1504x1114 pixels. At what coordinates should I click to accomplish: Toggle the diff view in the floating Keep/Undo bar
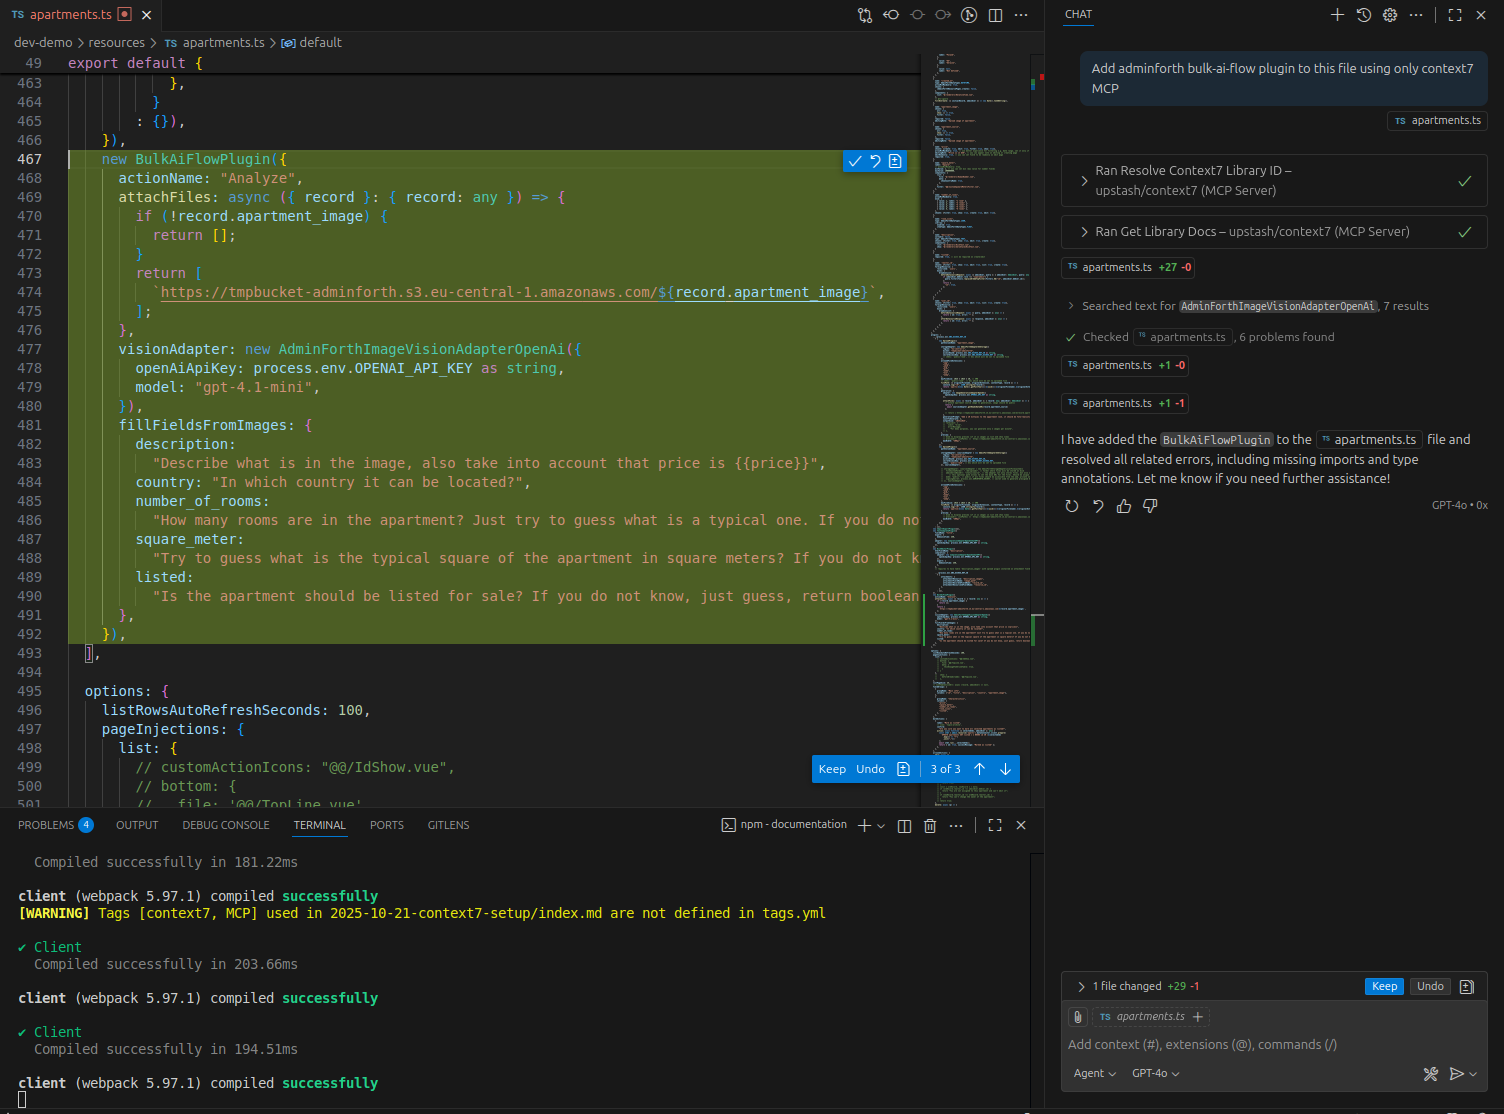click(903, 769)
